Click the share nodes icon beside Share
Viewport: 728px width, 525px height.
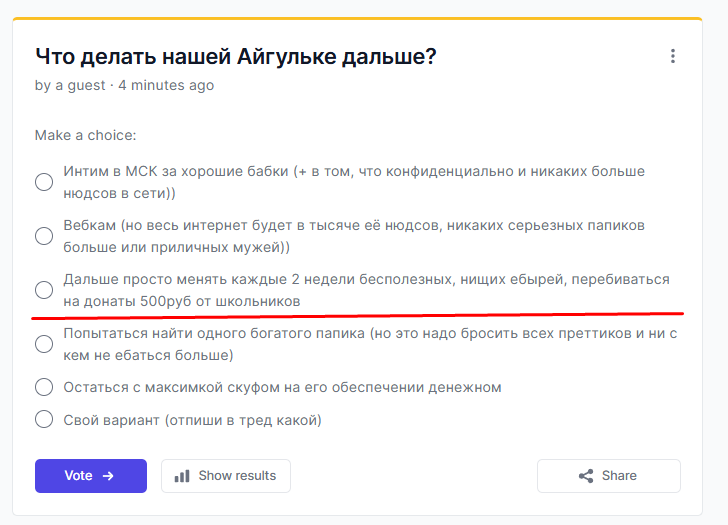[586, 476]
